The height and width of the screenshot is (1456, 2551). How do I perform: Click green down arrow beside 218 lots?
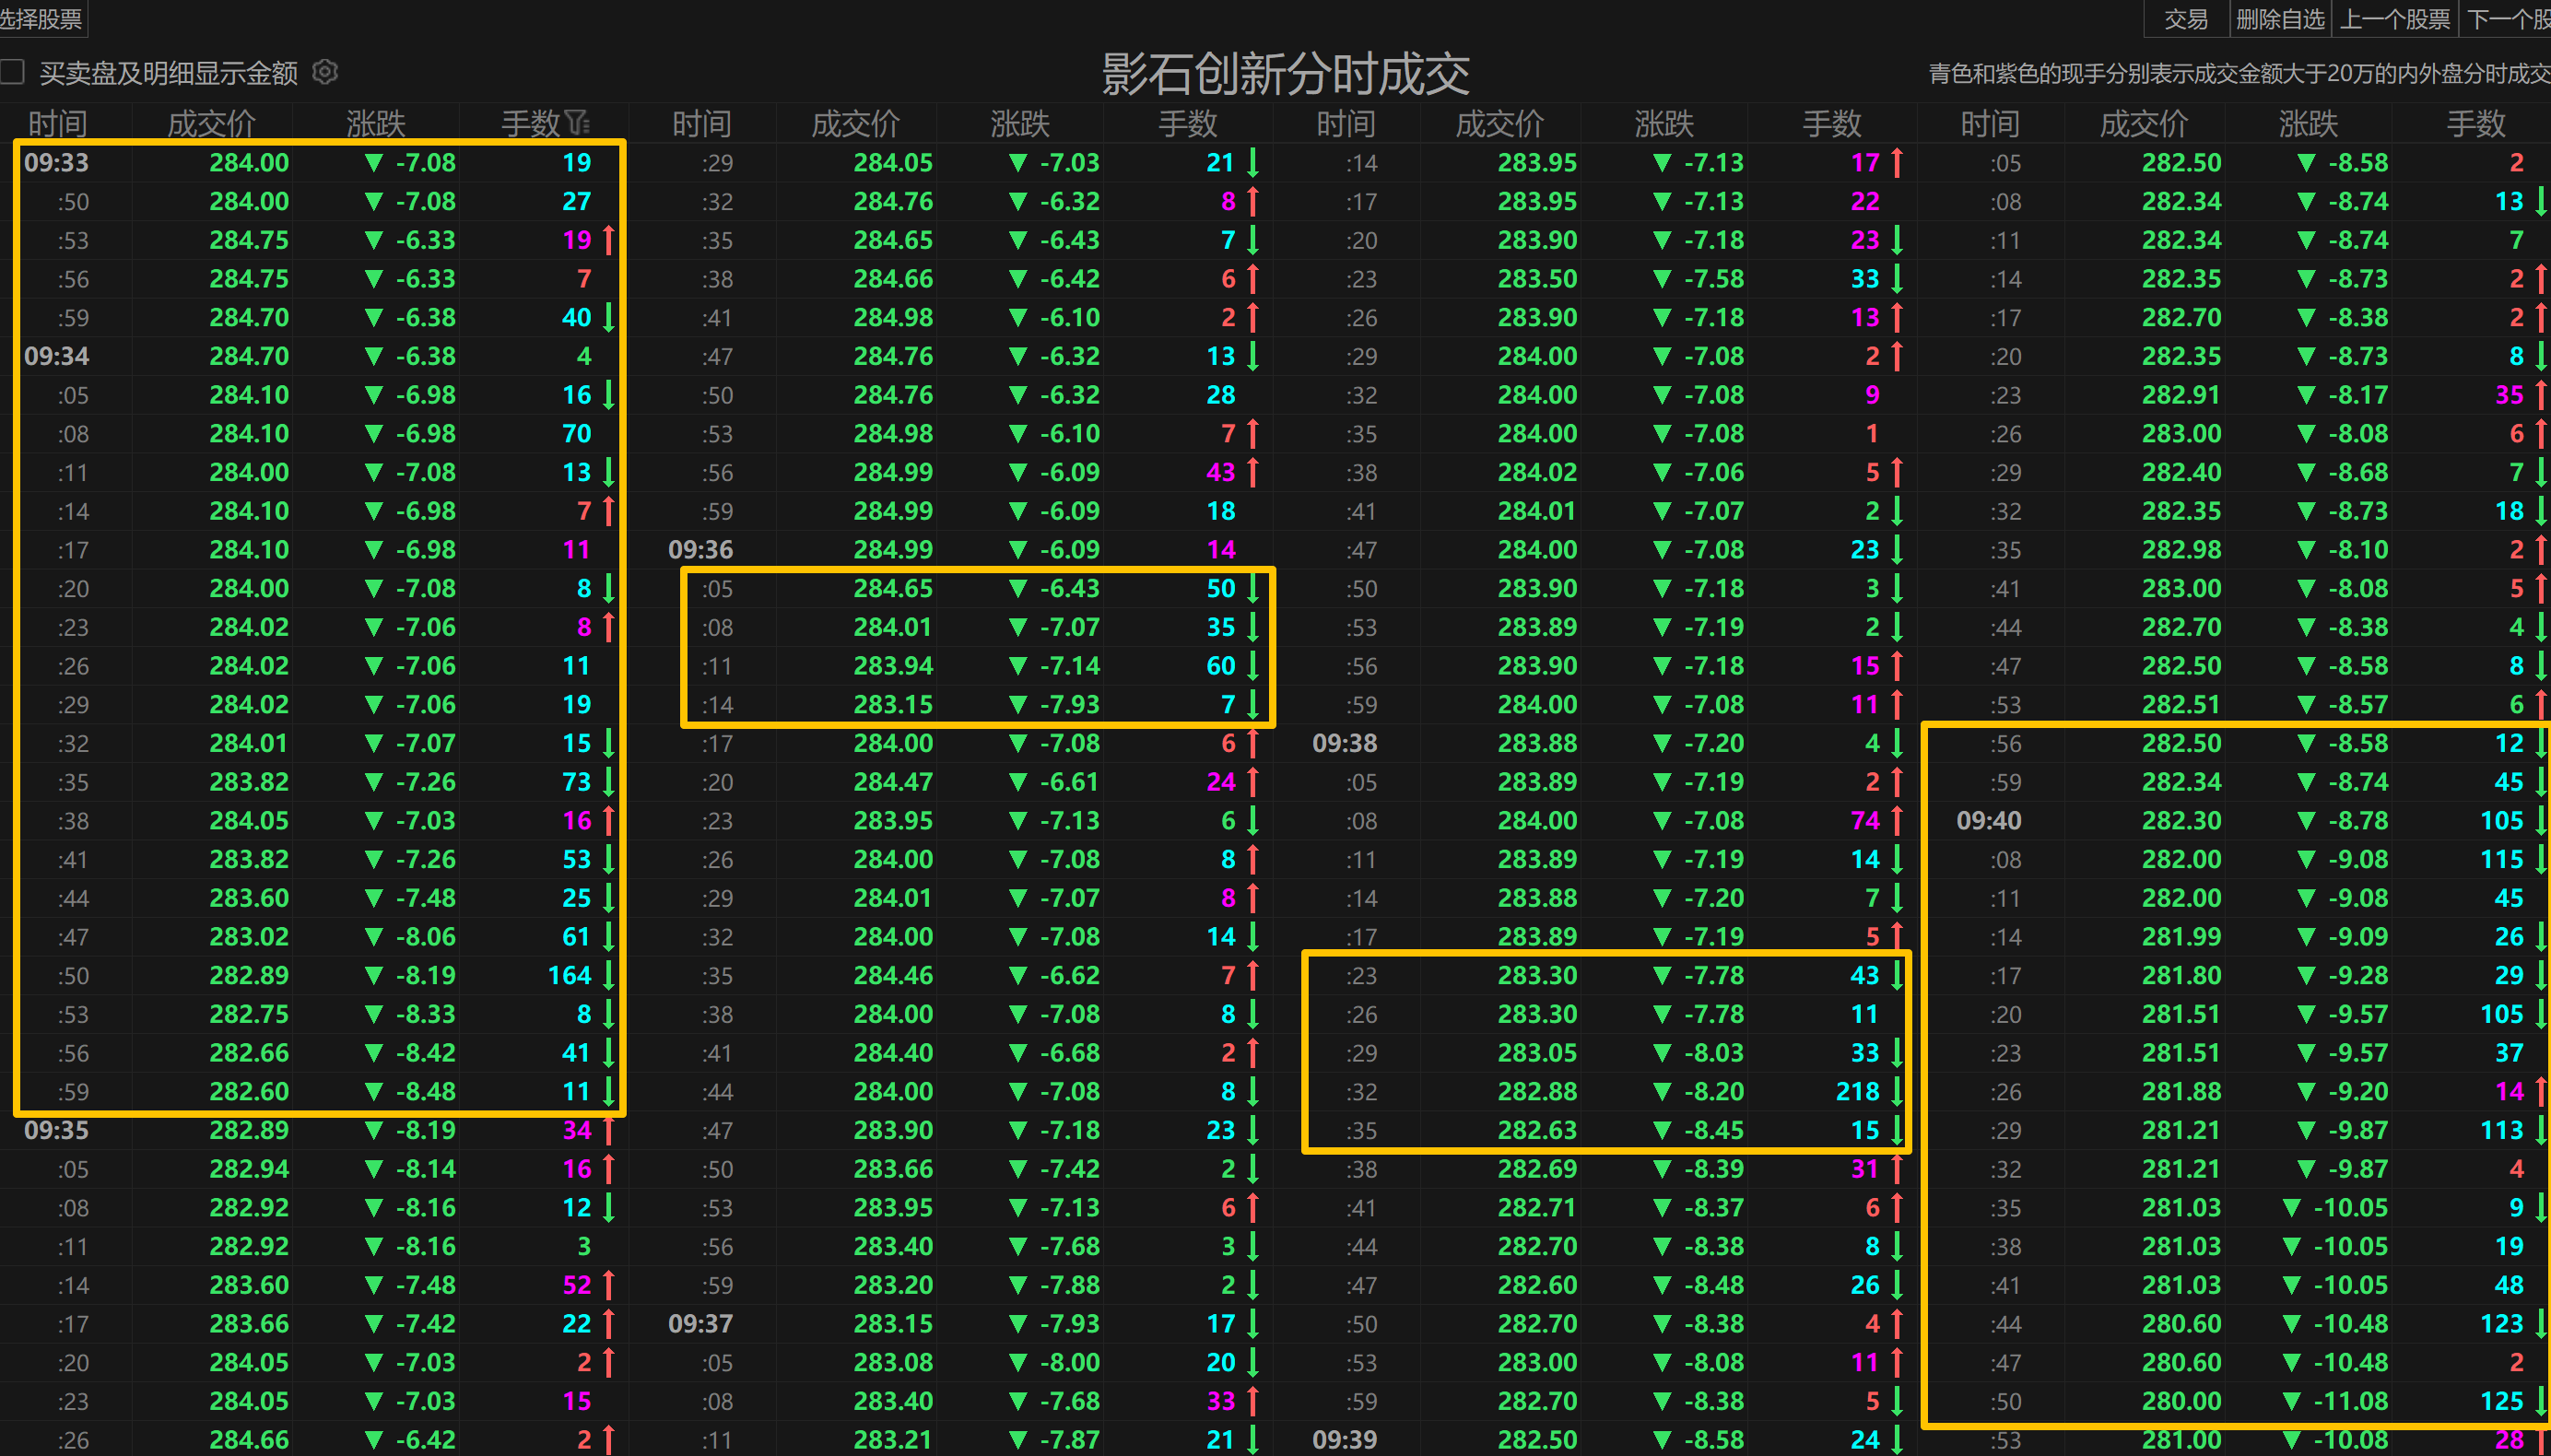1896,1092
